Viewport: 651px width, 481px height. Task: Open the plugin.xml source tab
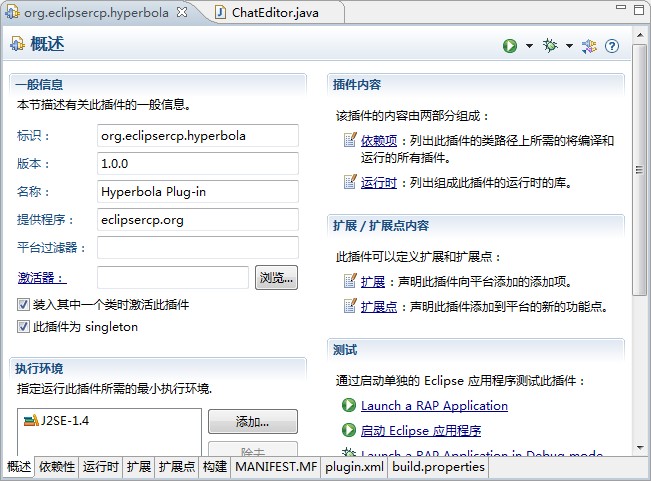(x=354, y=466)
